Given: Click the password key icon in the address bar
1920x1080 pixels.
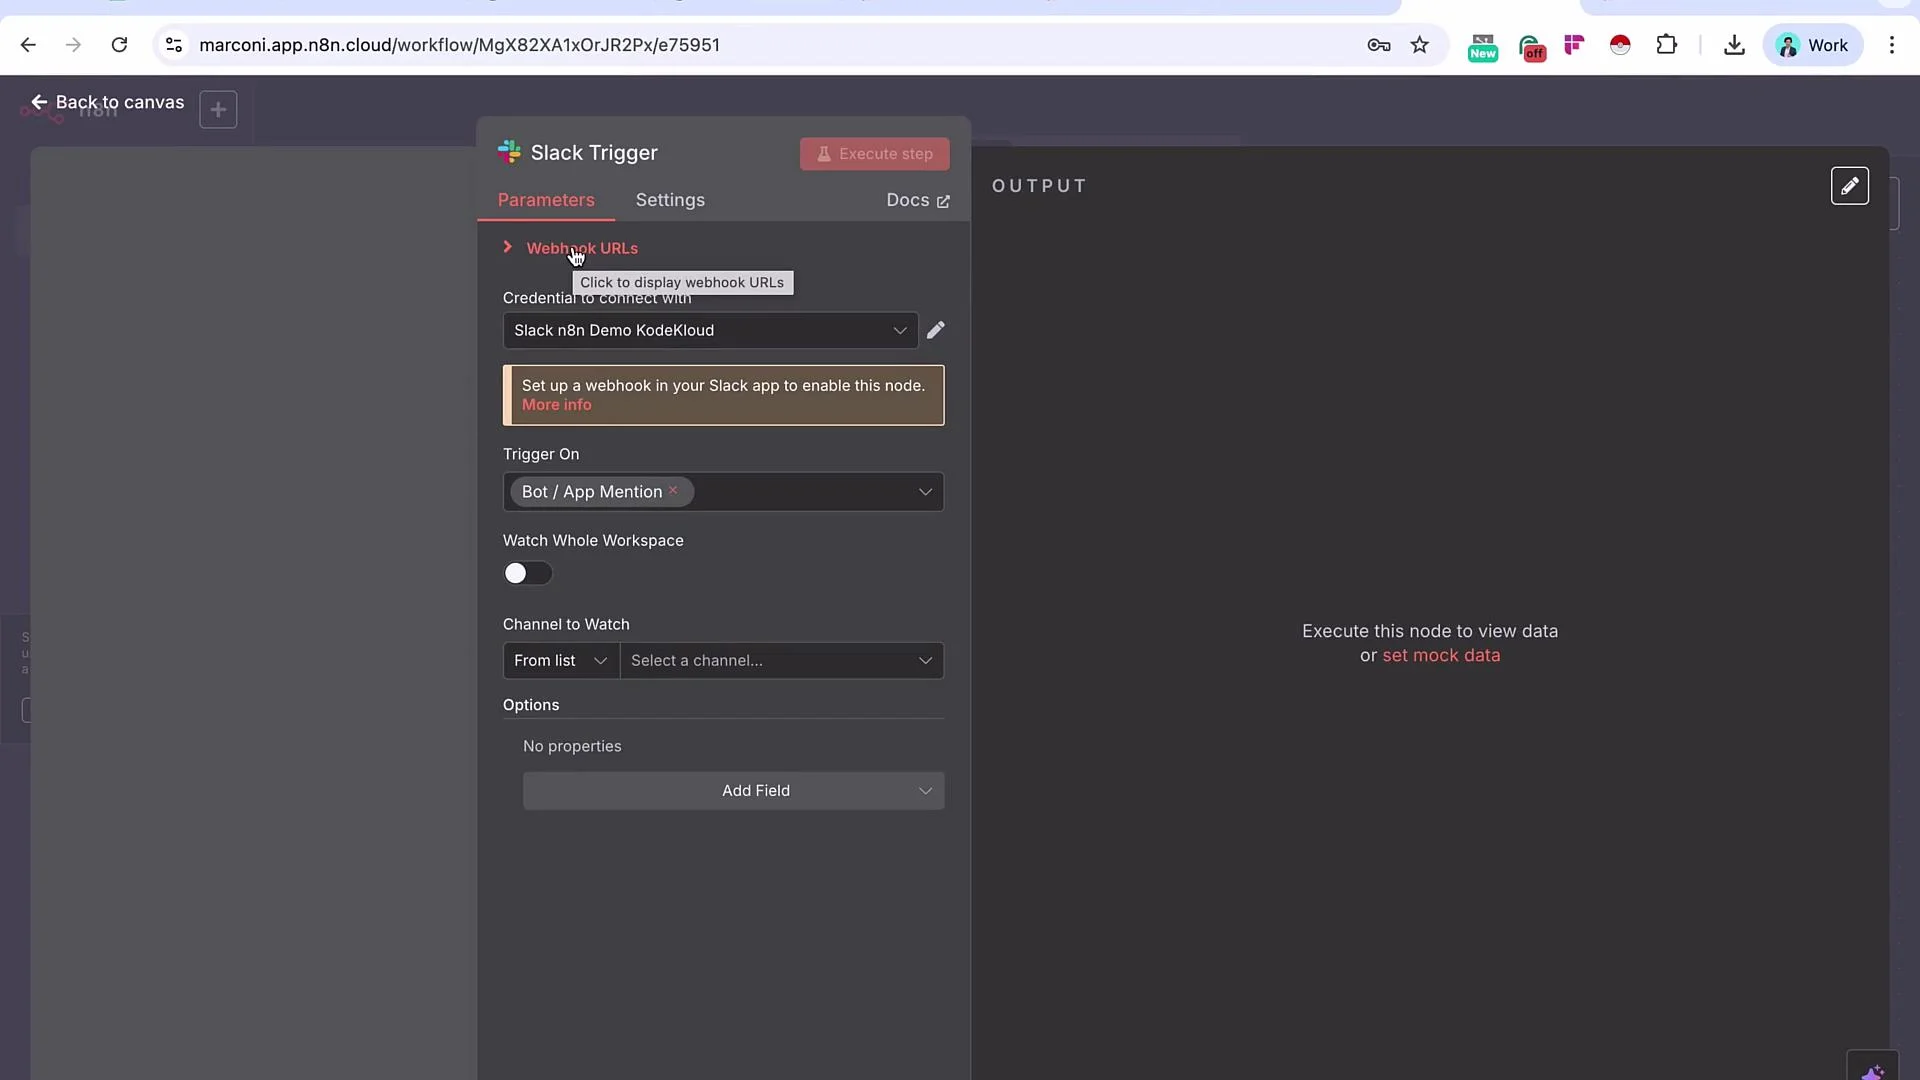Looking at the screenshot, I should coord(1379,45).
